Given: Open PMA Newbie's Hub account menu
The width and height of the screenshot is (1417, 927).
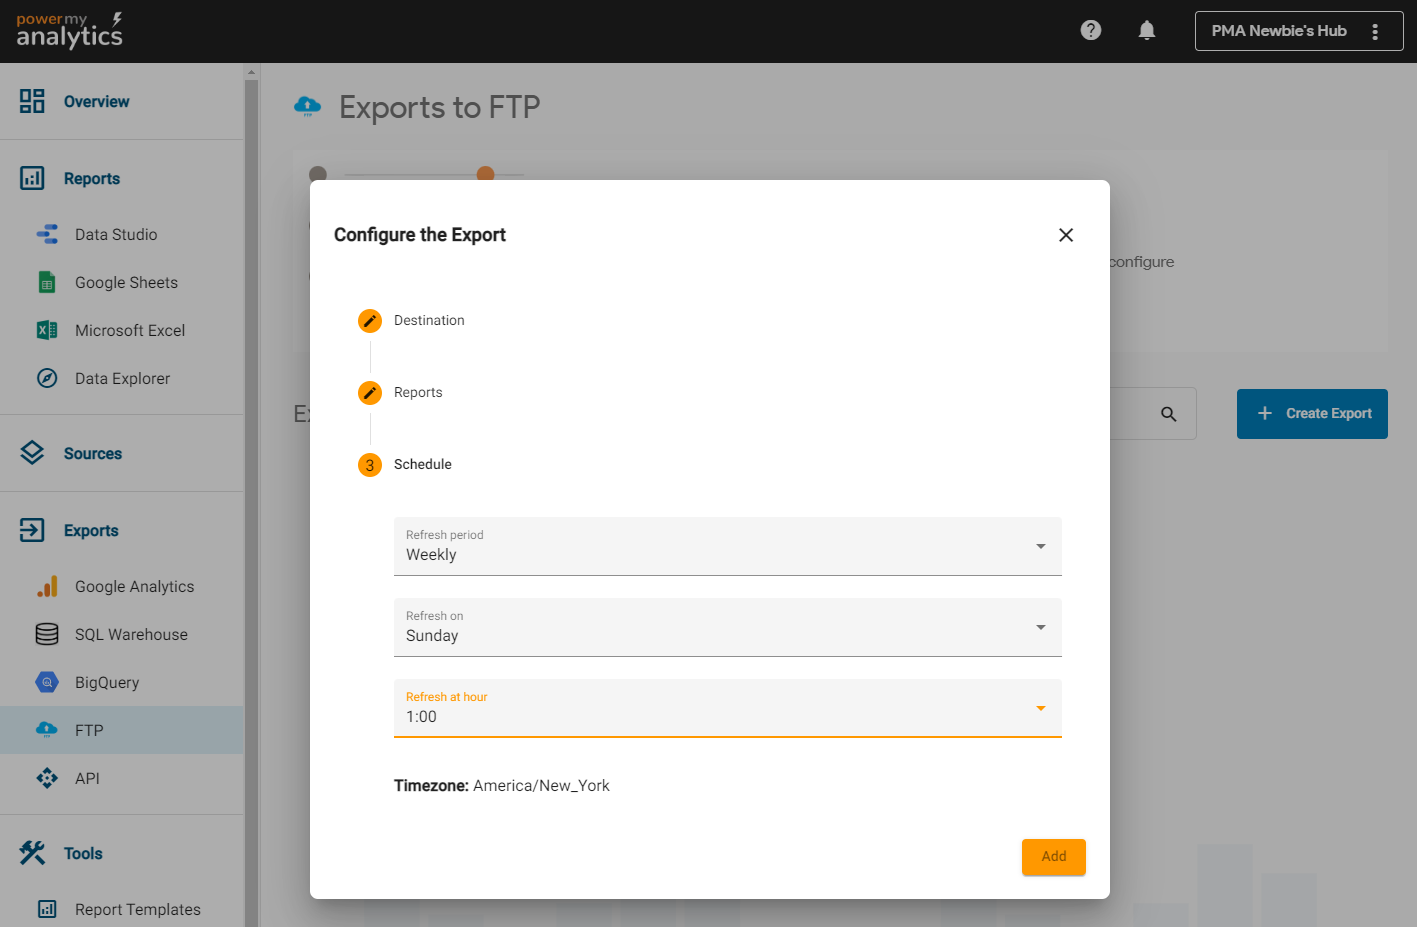Looking at the screenshot, I should (1298, 31).
